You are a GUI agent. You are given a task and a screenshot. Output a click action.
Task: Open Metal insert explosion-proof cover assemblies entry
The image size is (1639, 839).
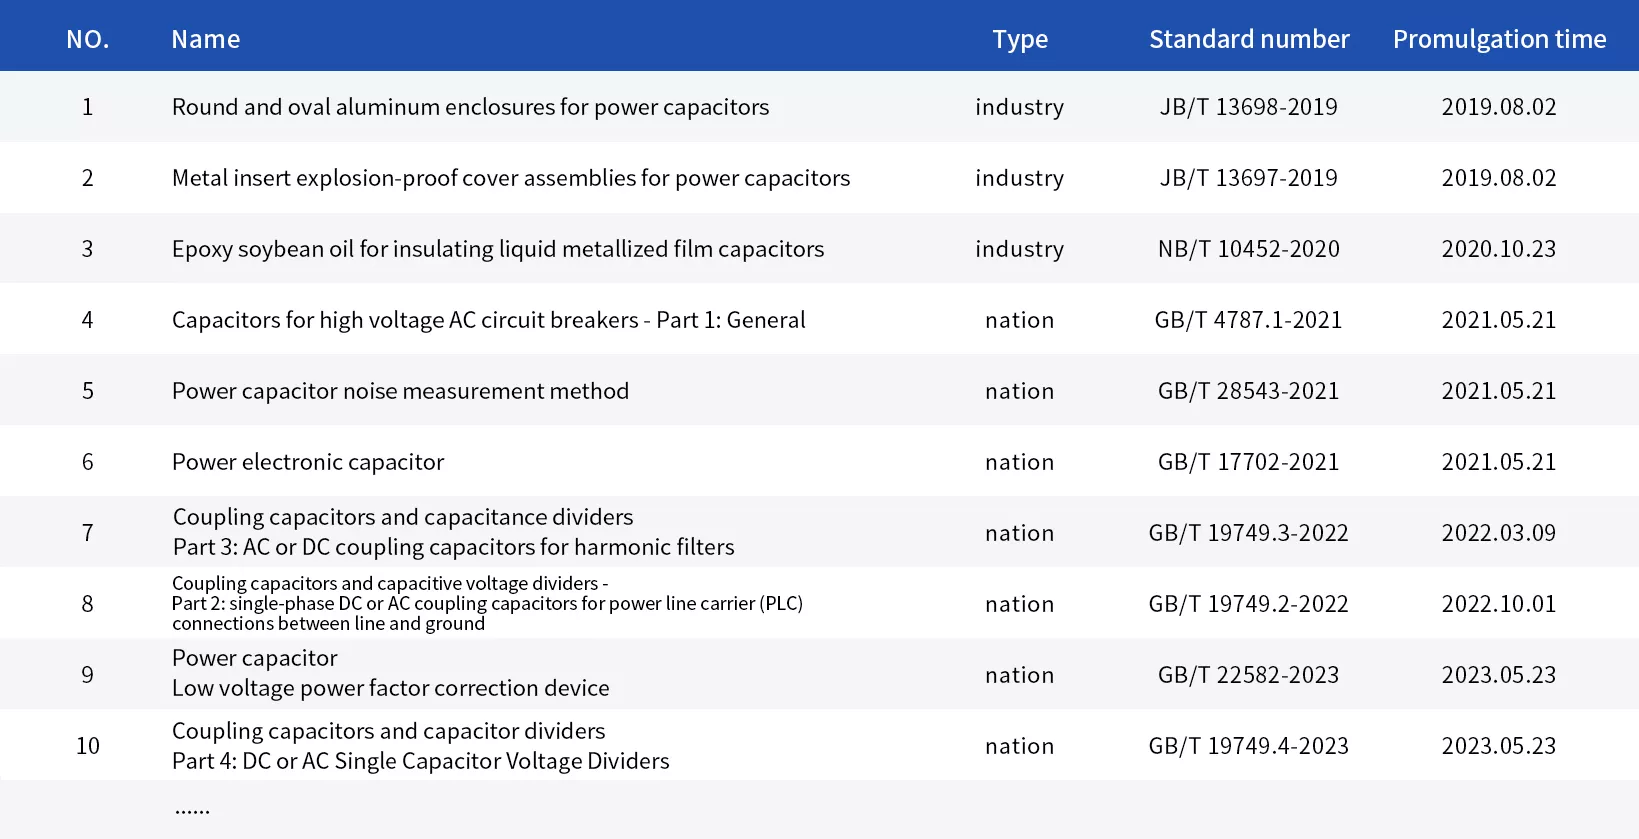point(511,178)
